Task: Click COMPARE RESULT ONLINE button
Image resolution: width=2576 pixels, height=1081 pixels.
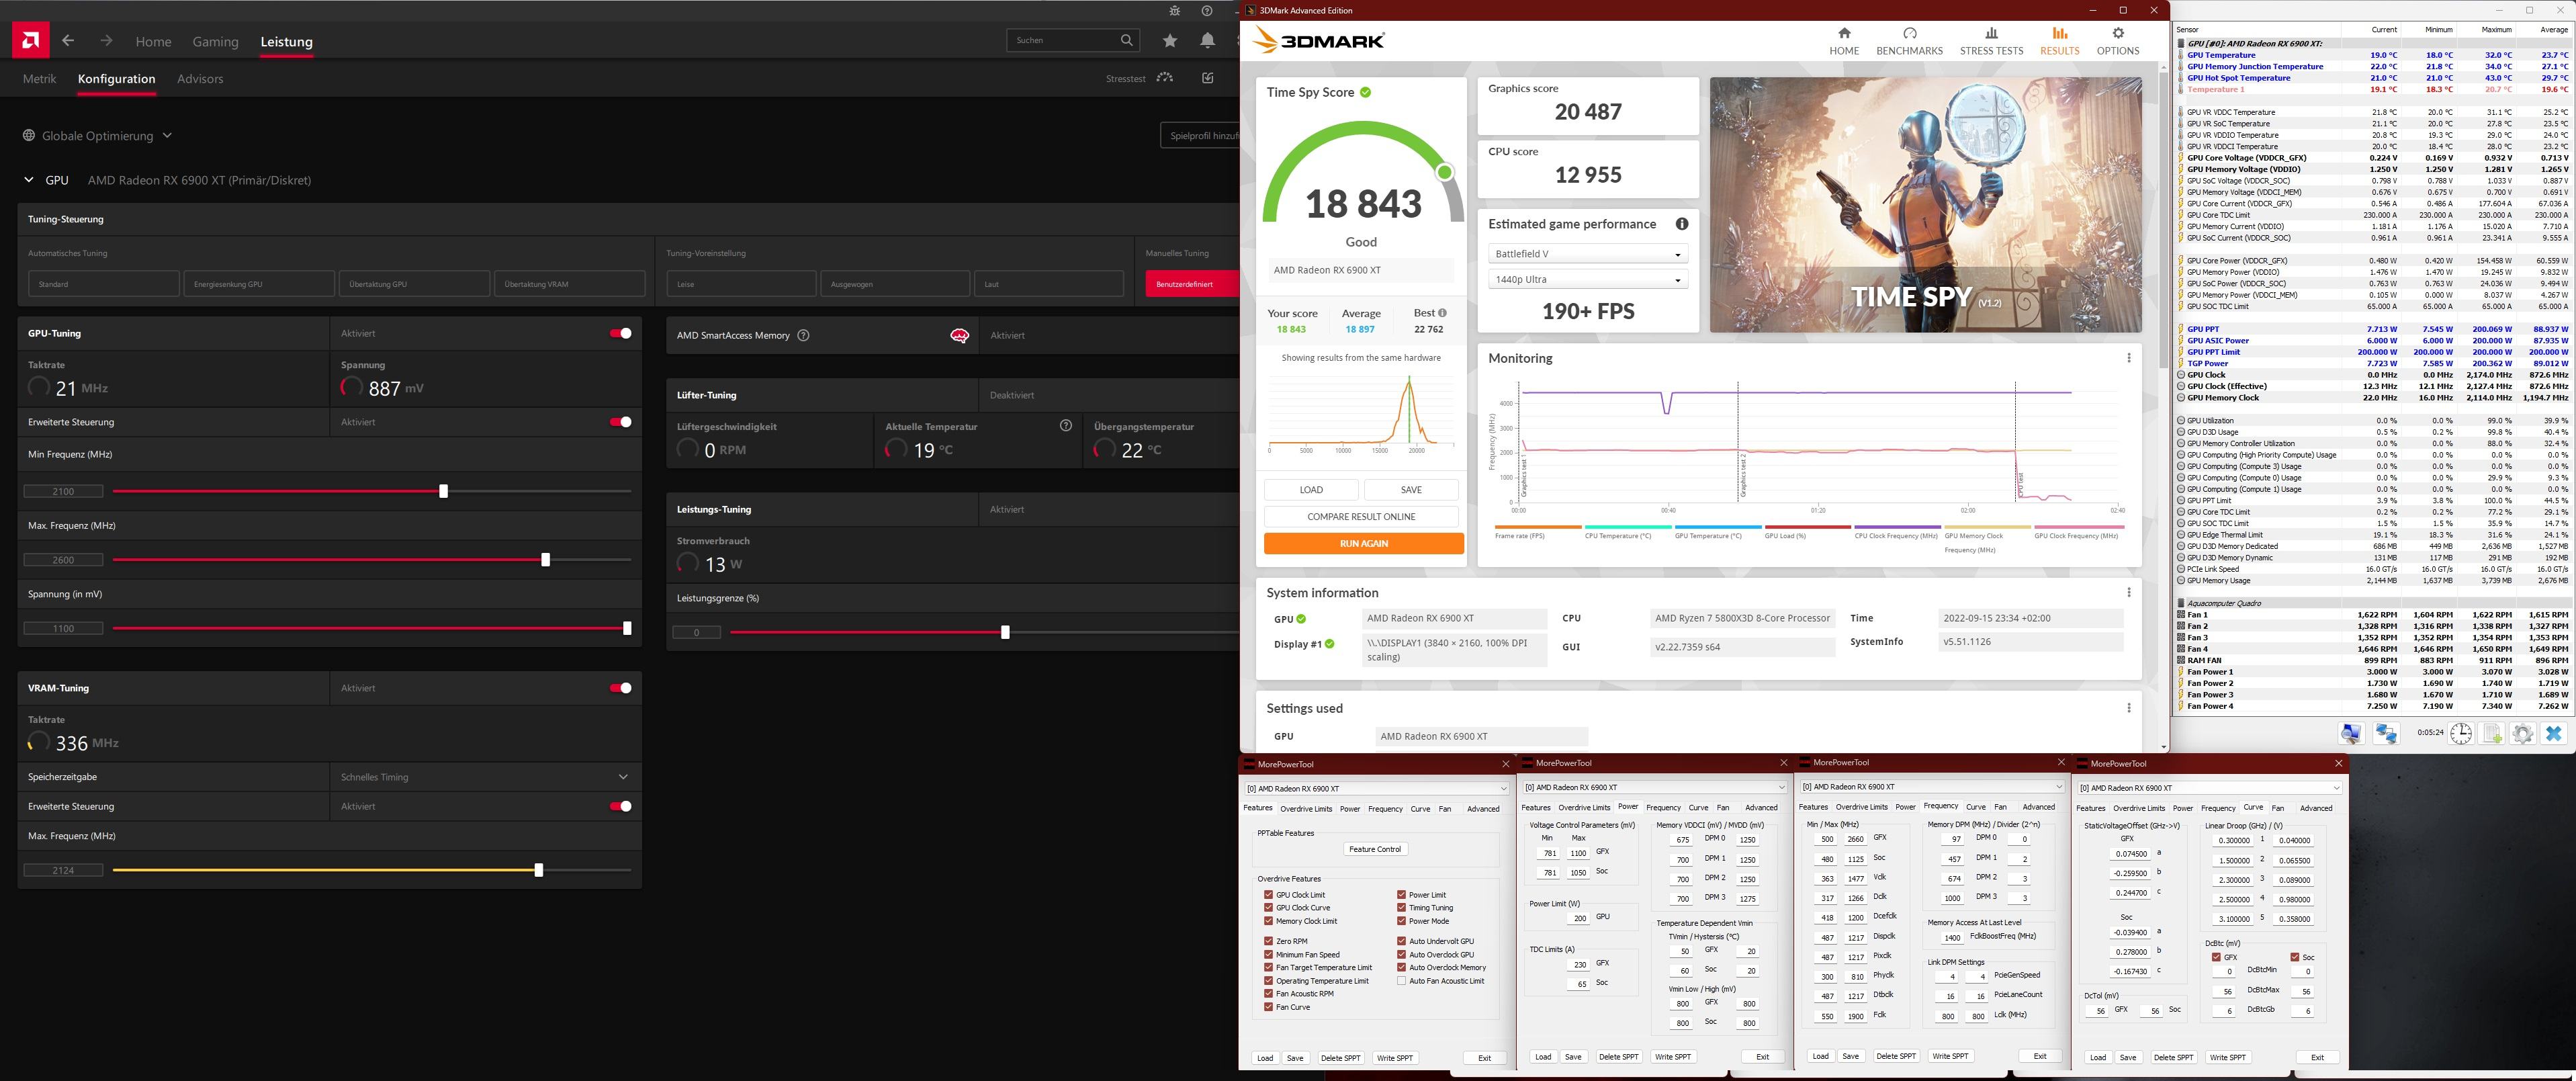Action: (1361, 517)
